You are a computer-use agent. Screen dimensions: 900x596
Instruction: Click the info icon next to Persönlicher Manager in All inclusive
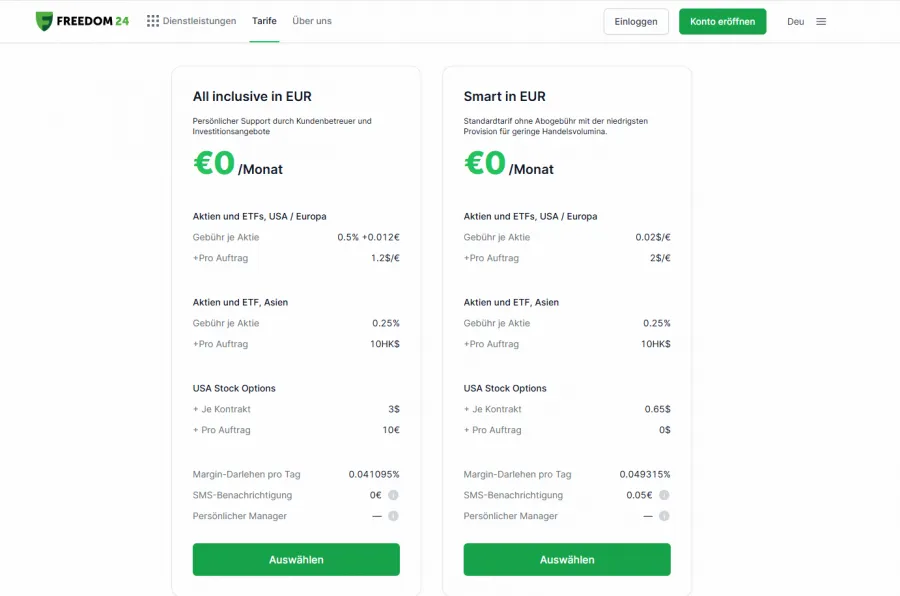tap(393, 517)
